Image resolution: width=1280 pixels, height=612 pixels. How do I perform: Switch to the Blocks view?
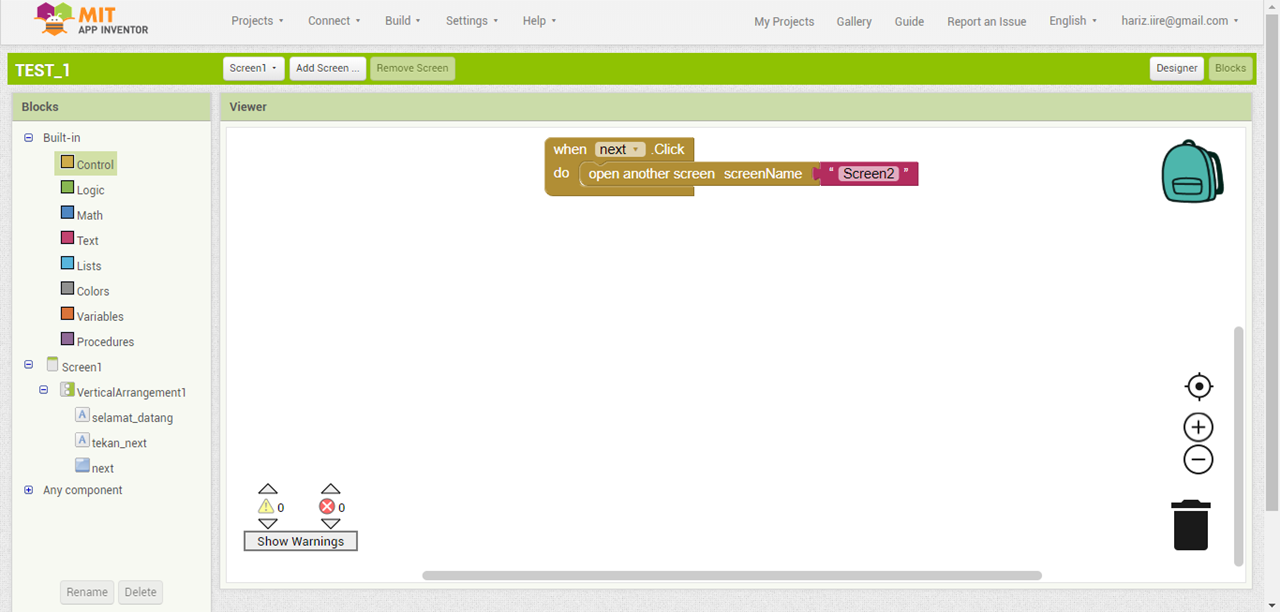point(1230,68)
